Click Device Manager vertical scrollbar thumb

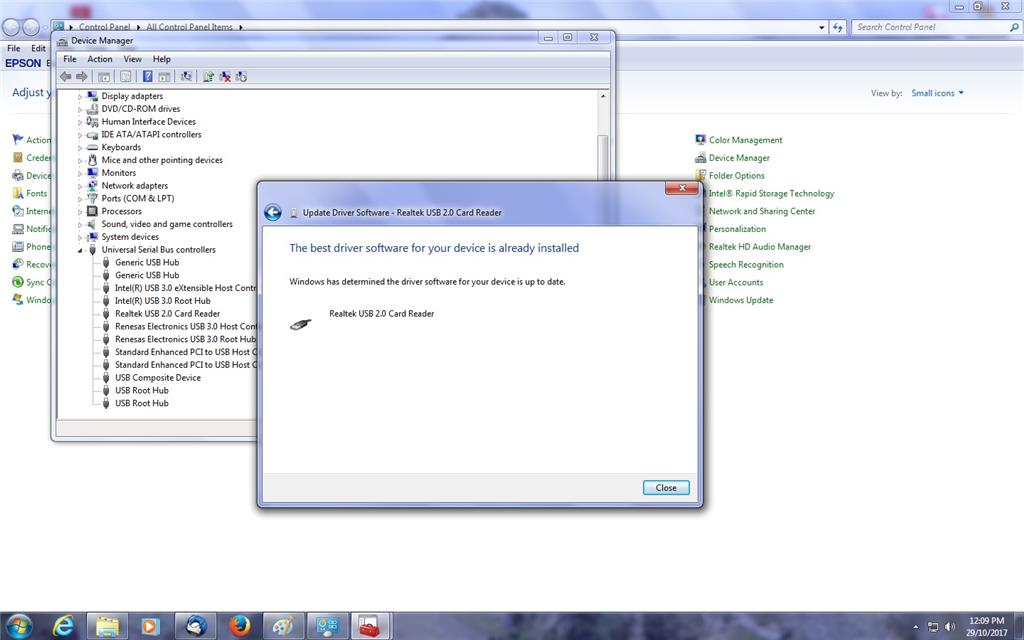click(x=603, y=157)
